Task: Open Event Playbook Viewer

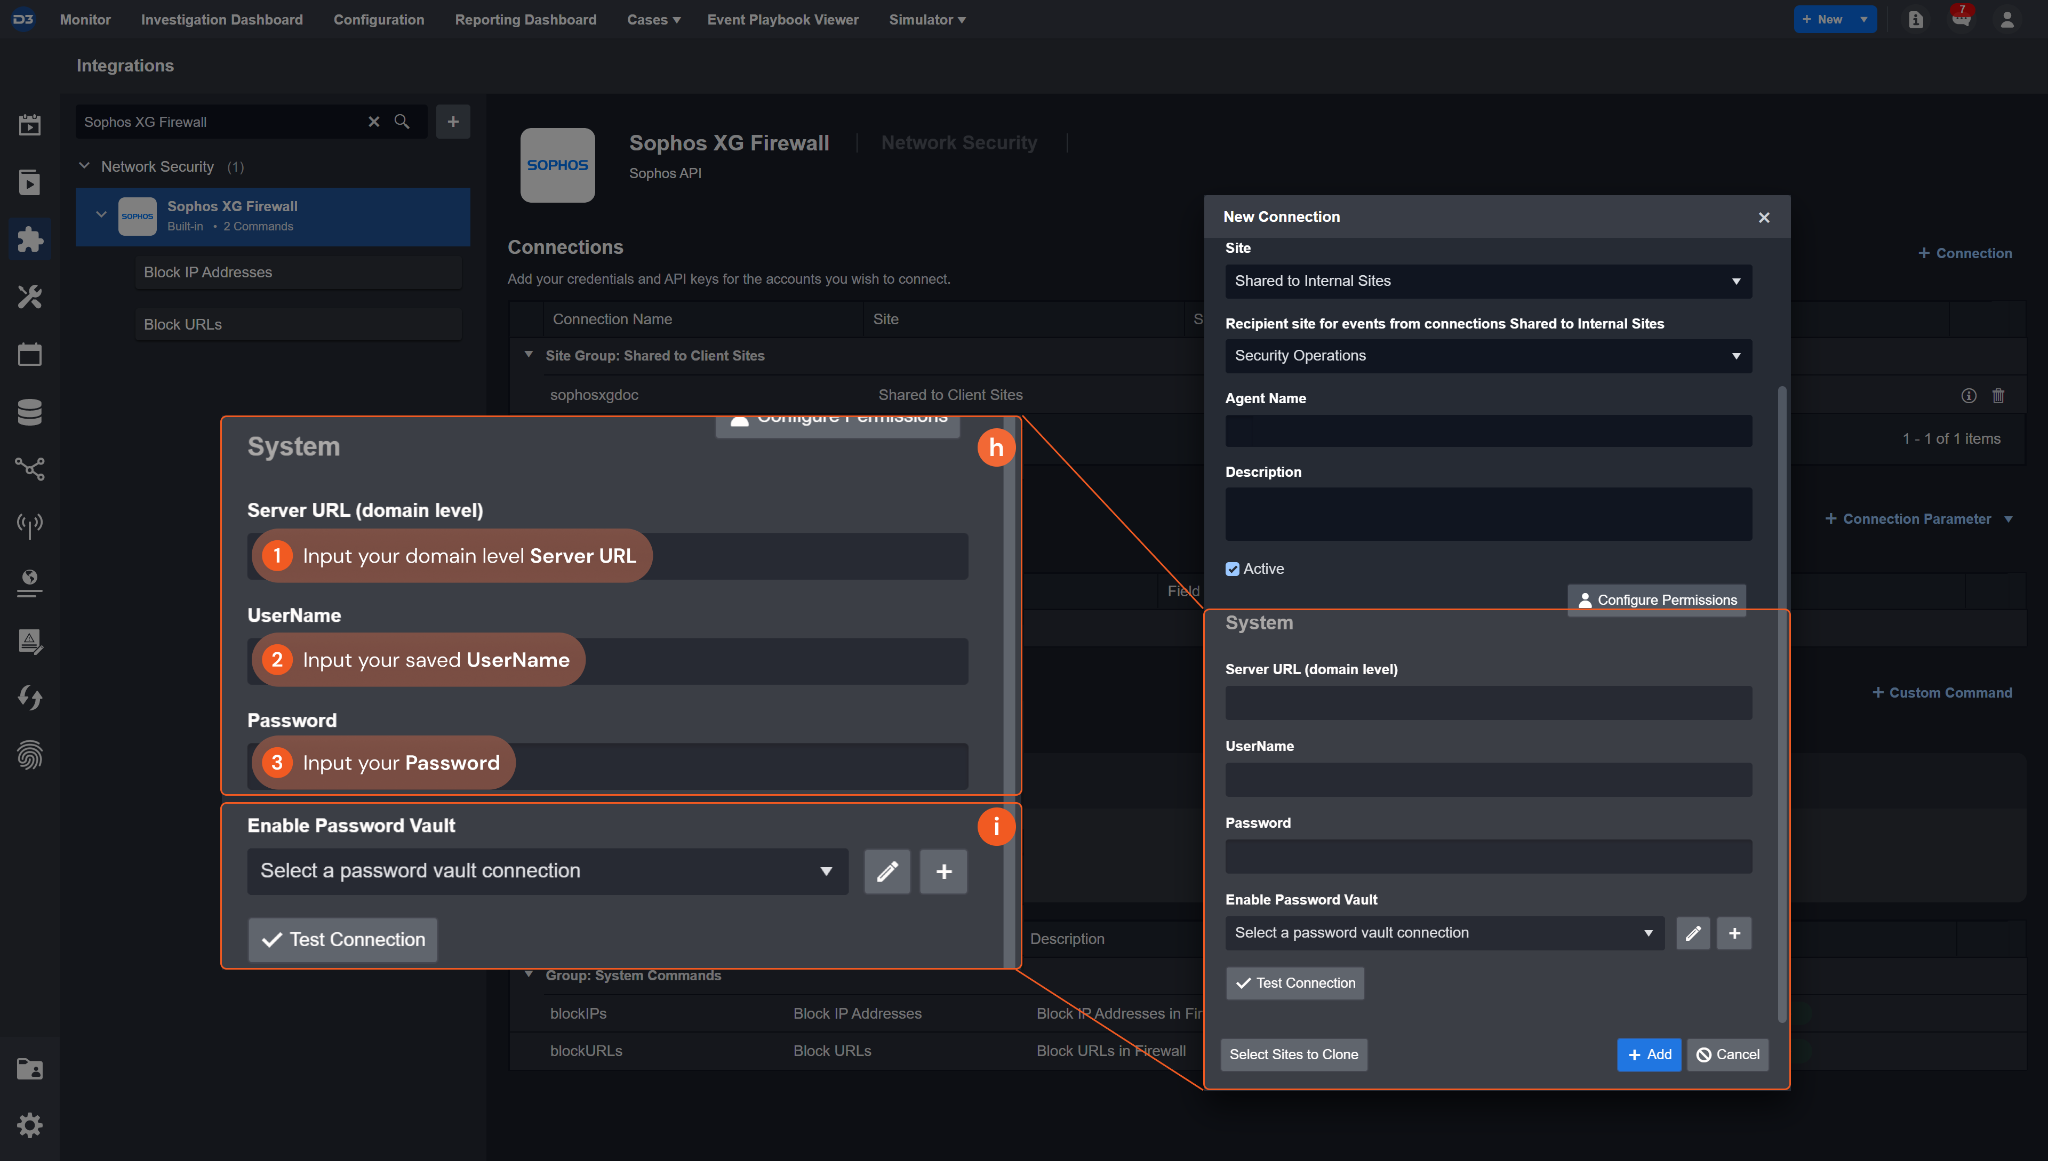Action: (x=782, y=19)
